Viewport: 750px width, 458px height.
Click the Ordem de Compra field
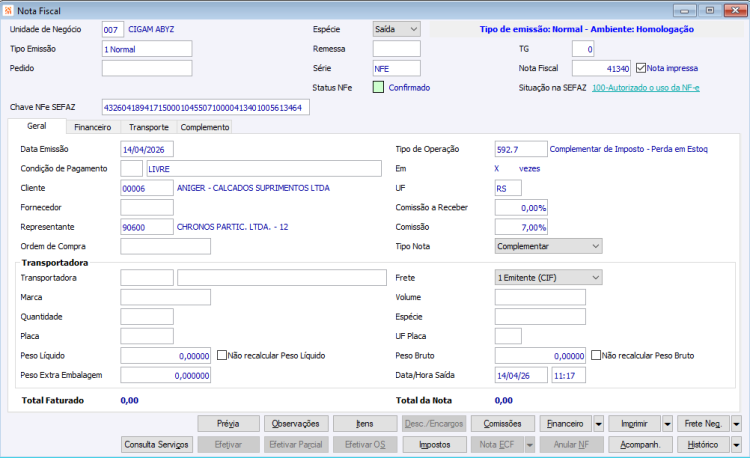click(x=165, y=246)
